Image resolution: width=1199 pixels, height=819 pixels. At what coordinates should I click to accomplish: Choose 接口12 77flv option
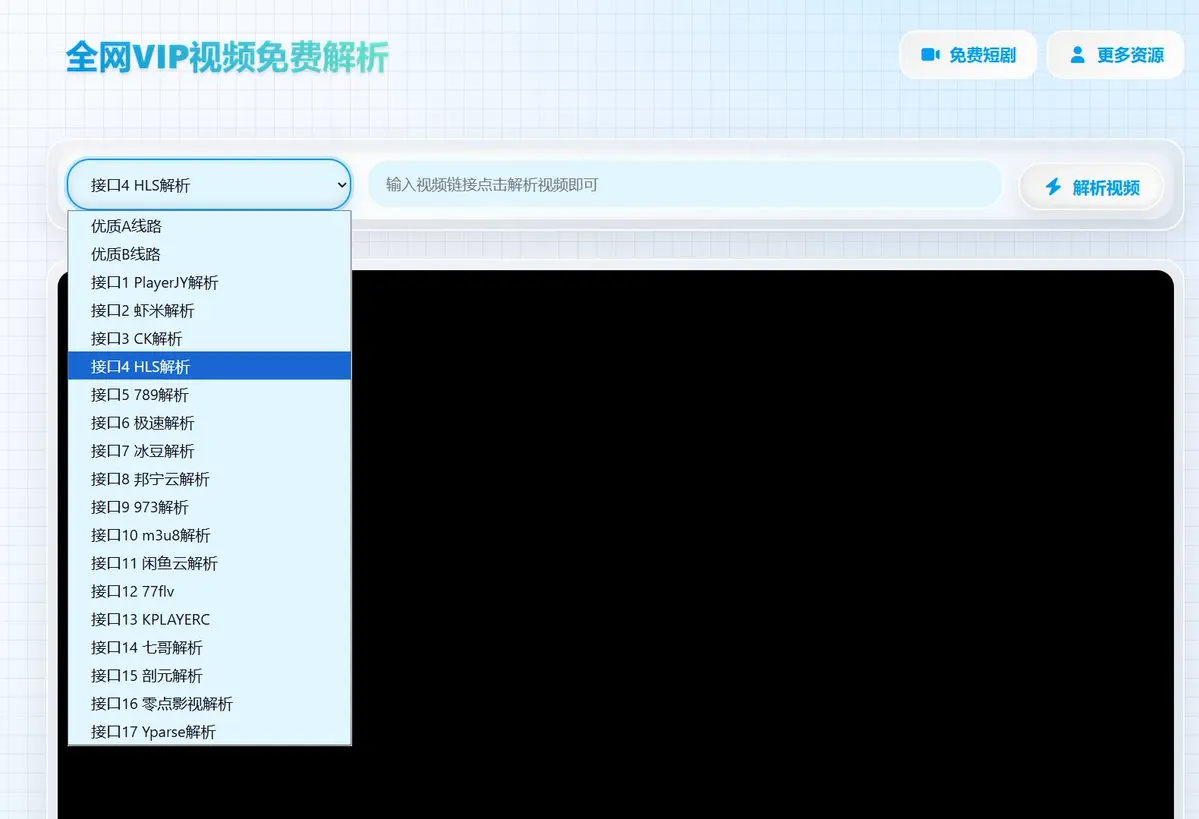click(210, 591)
